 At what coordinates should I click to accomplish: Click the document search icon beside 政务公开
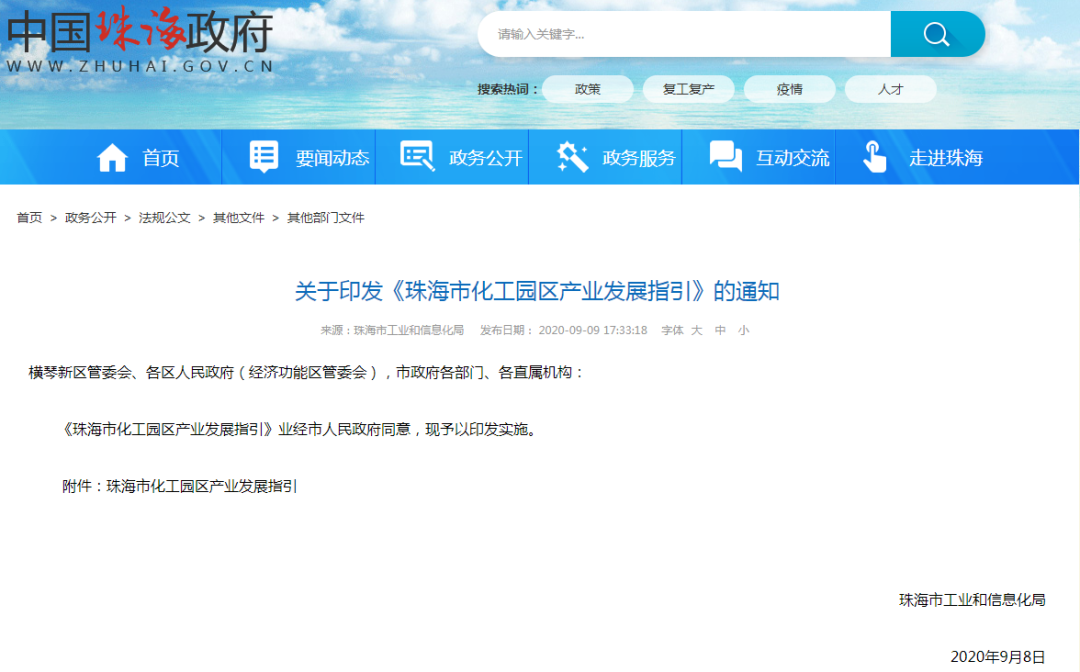pyautogui.click(x=417, y=156)
